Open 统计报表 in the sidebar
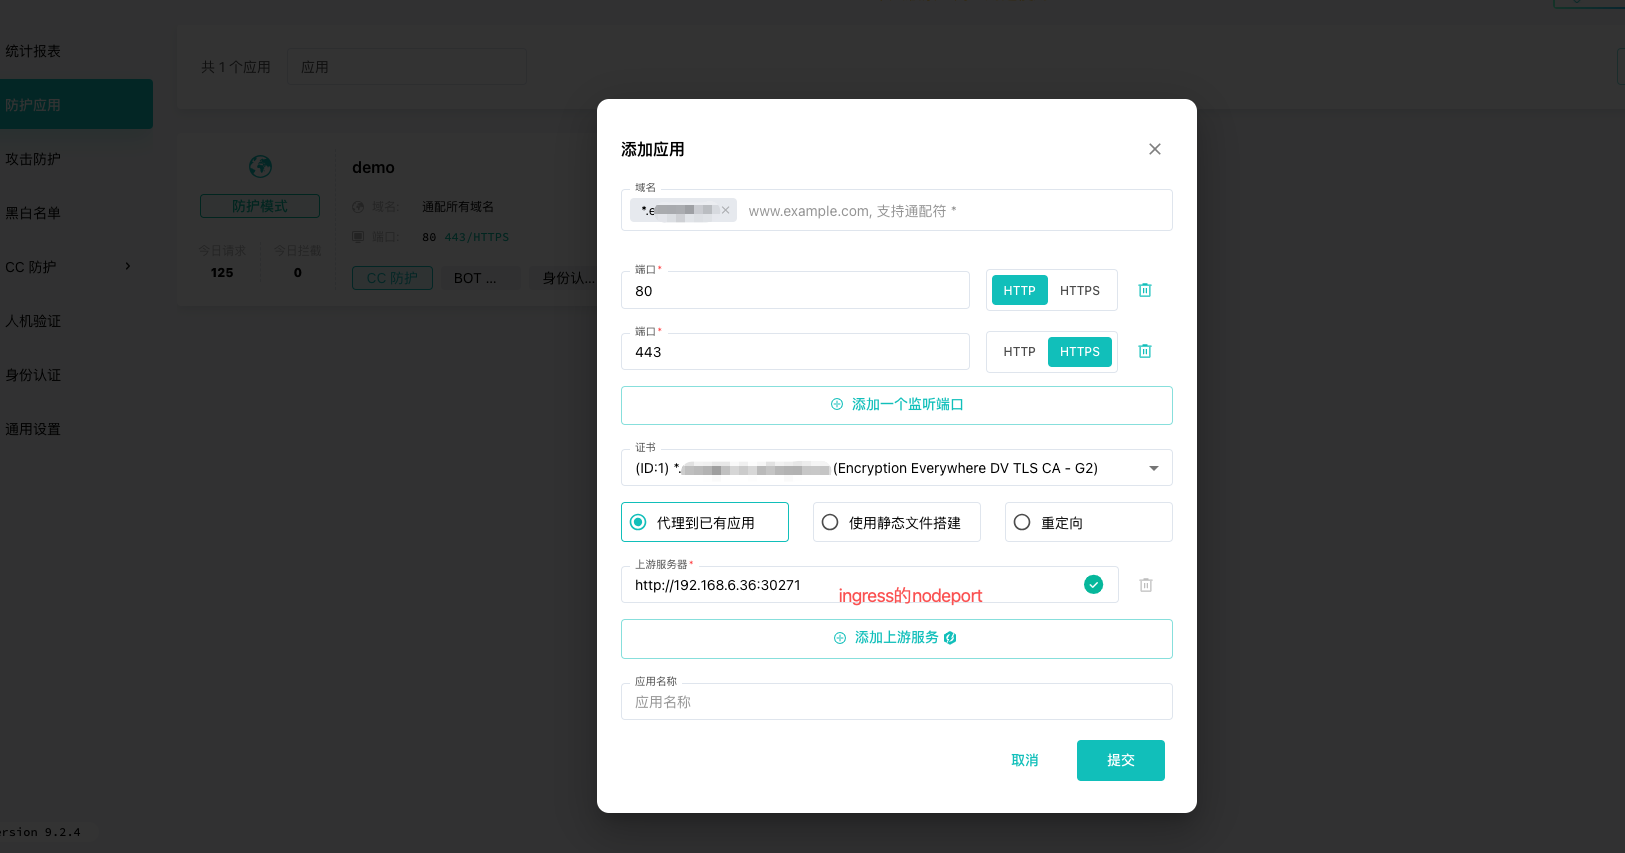 point(33,51)
